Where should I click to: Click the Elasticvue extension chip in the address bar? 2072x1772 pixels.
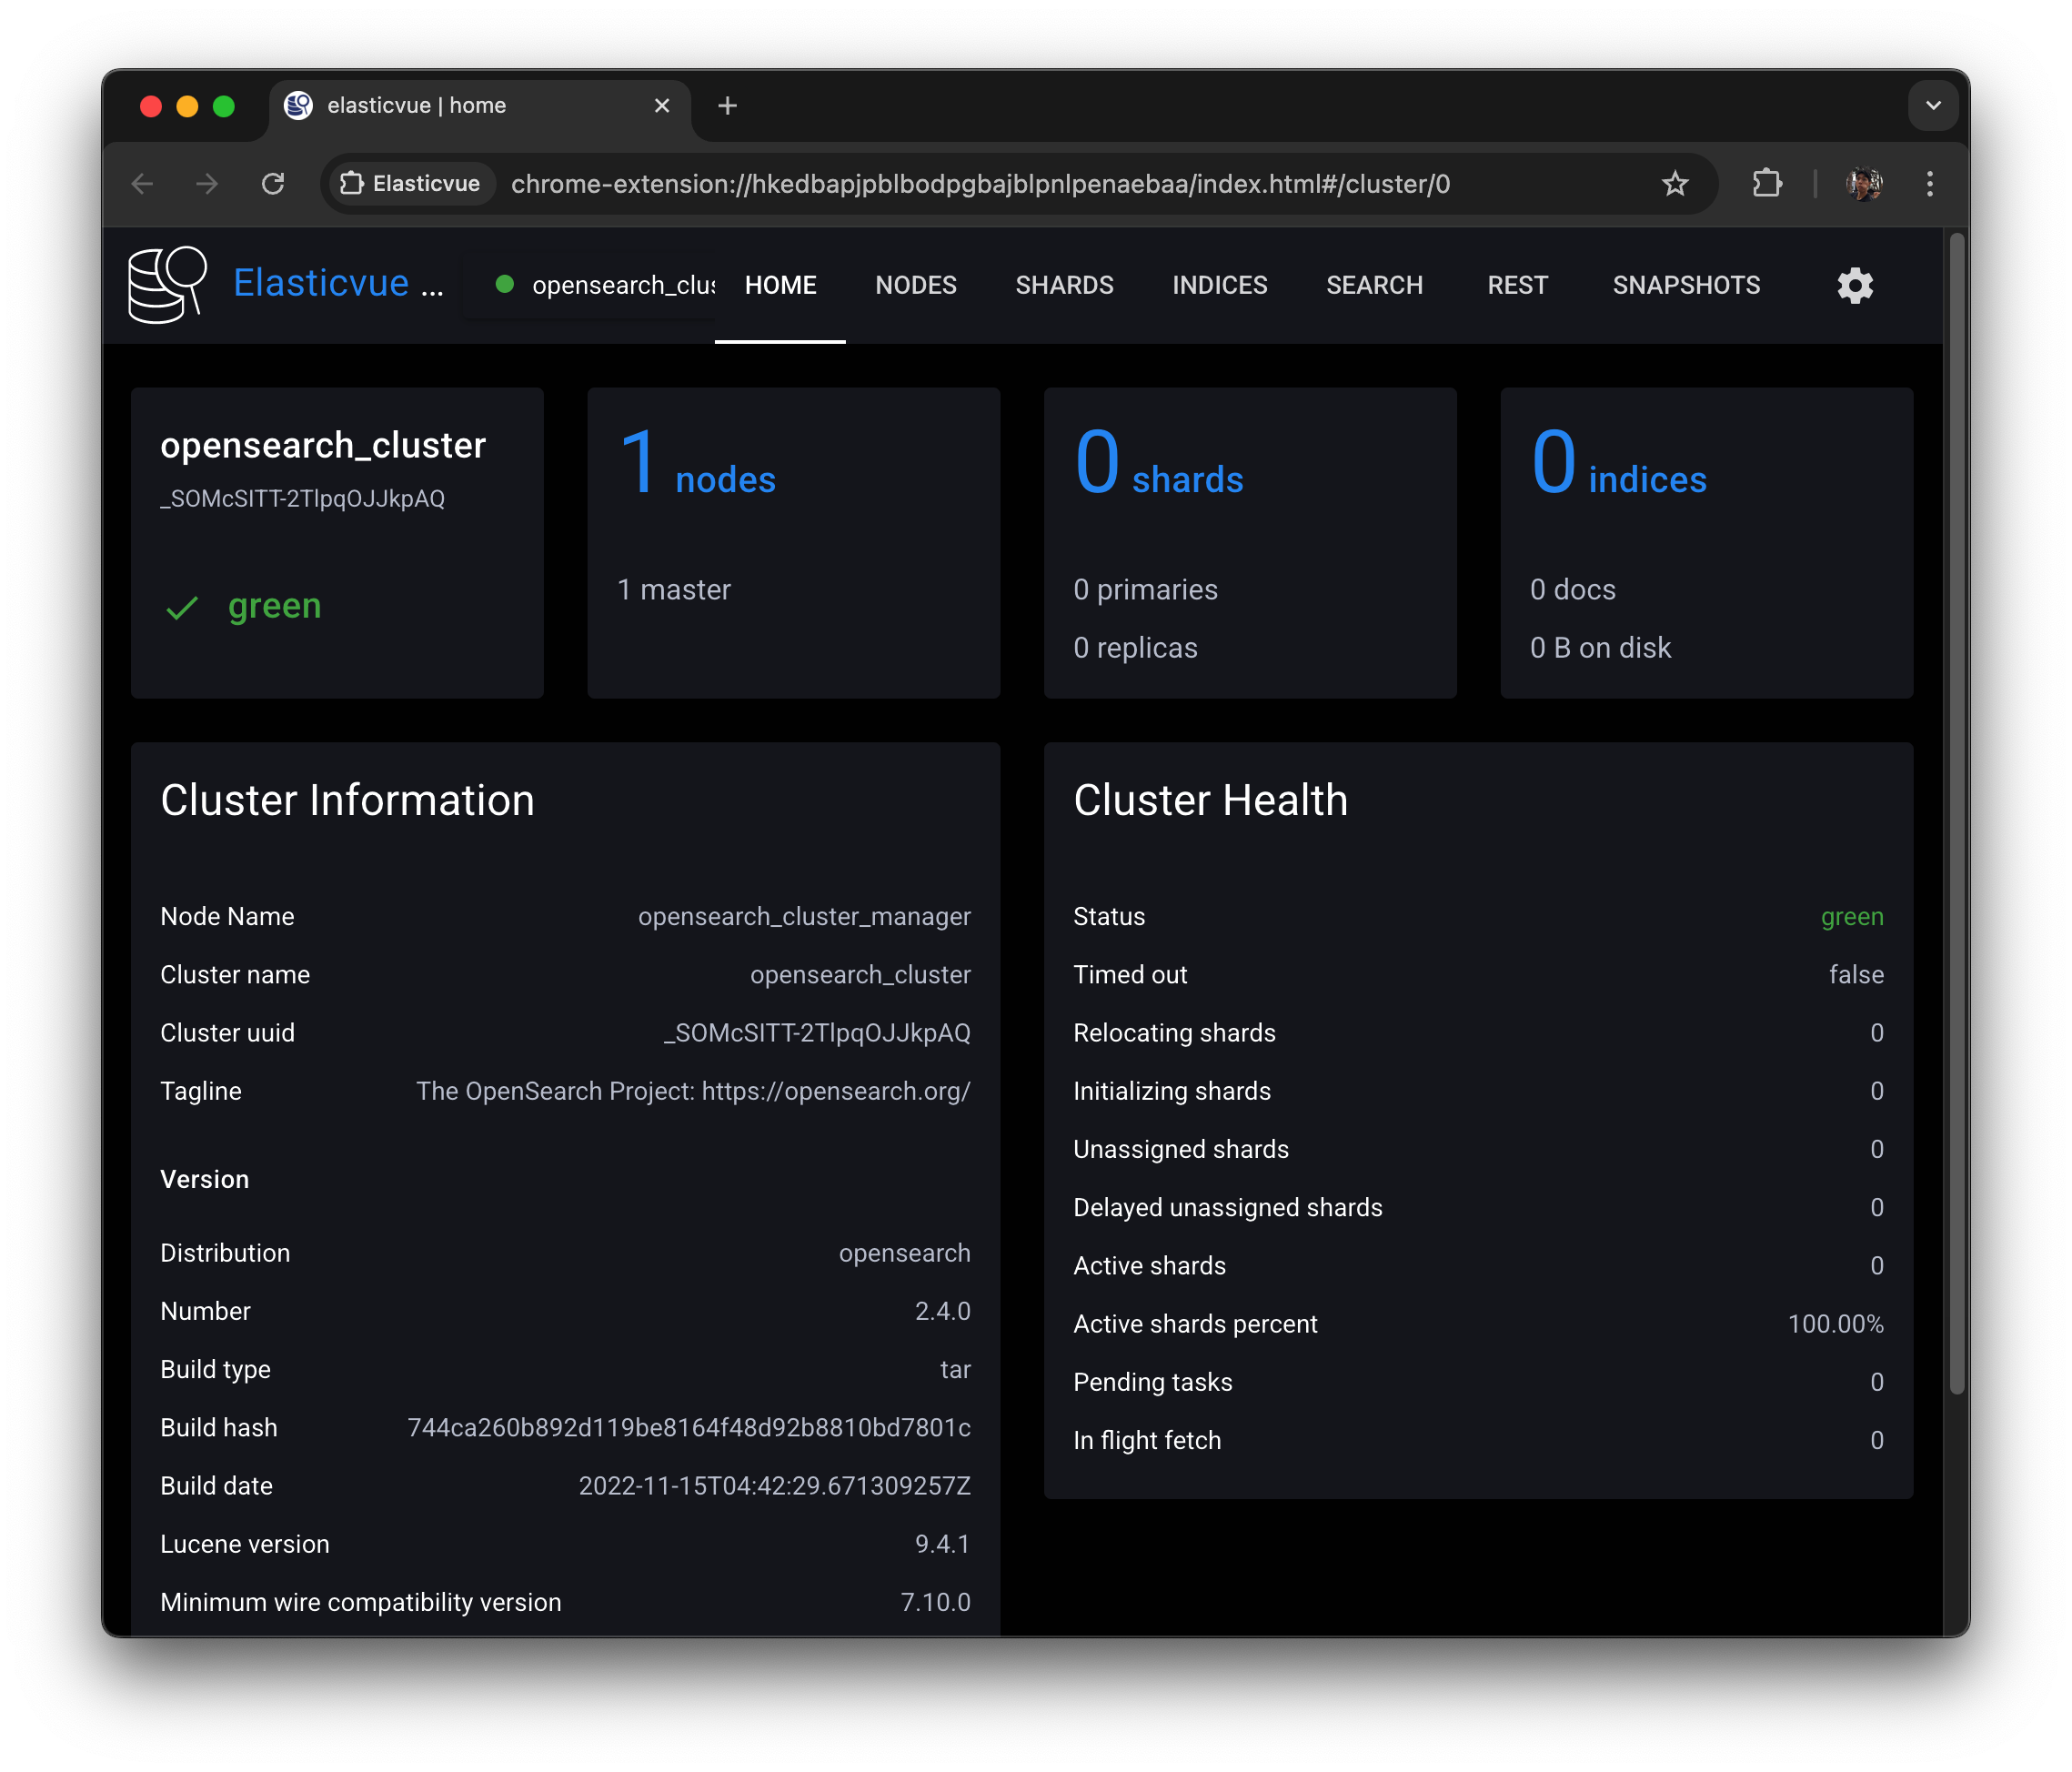[x=411, y=184]
